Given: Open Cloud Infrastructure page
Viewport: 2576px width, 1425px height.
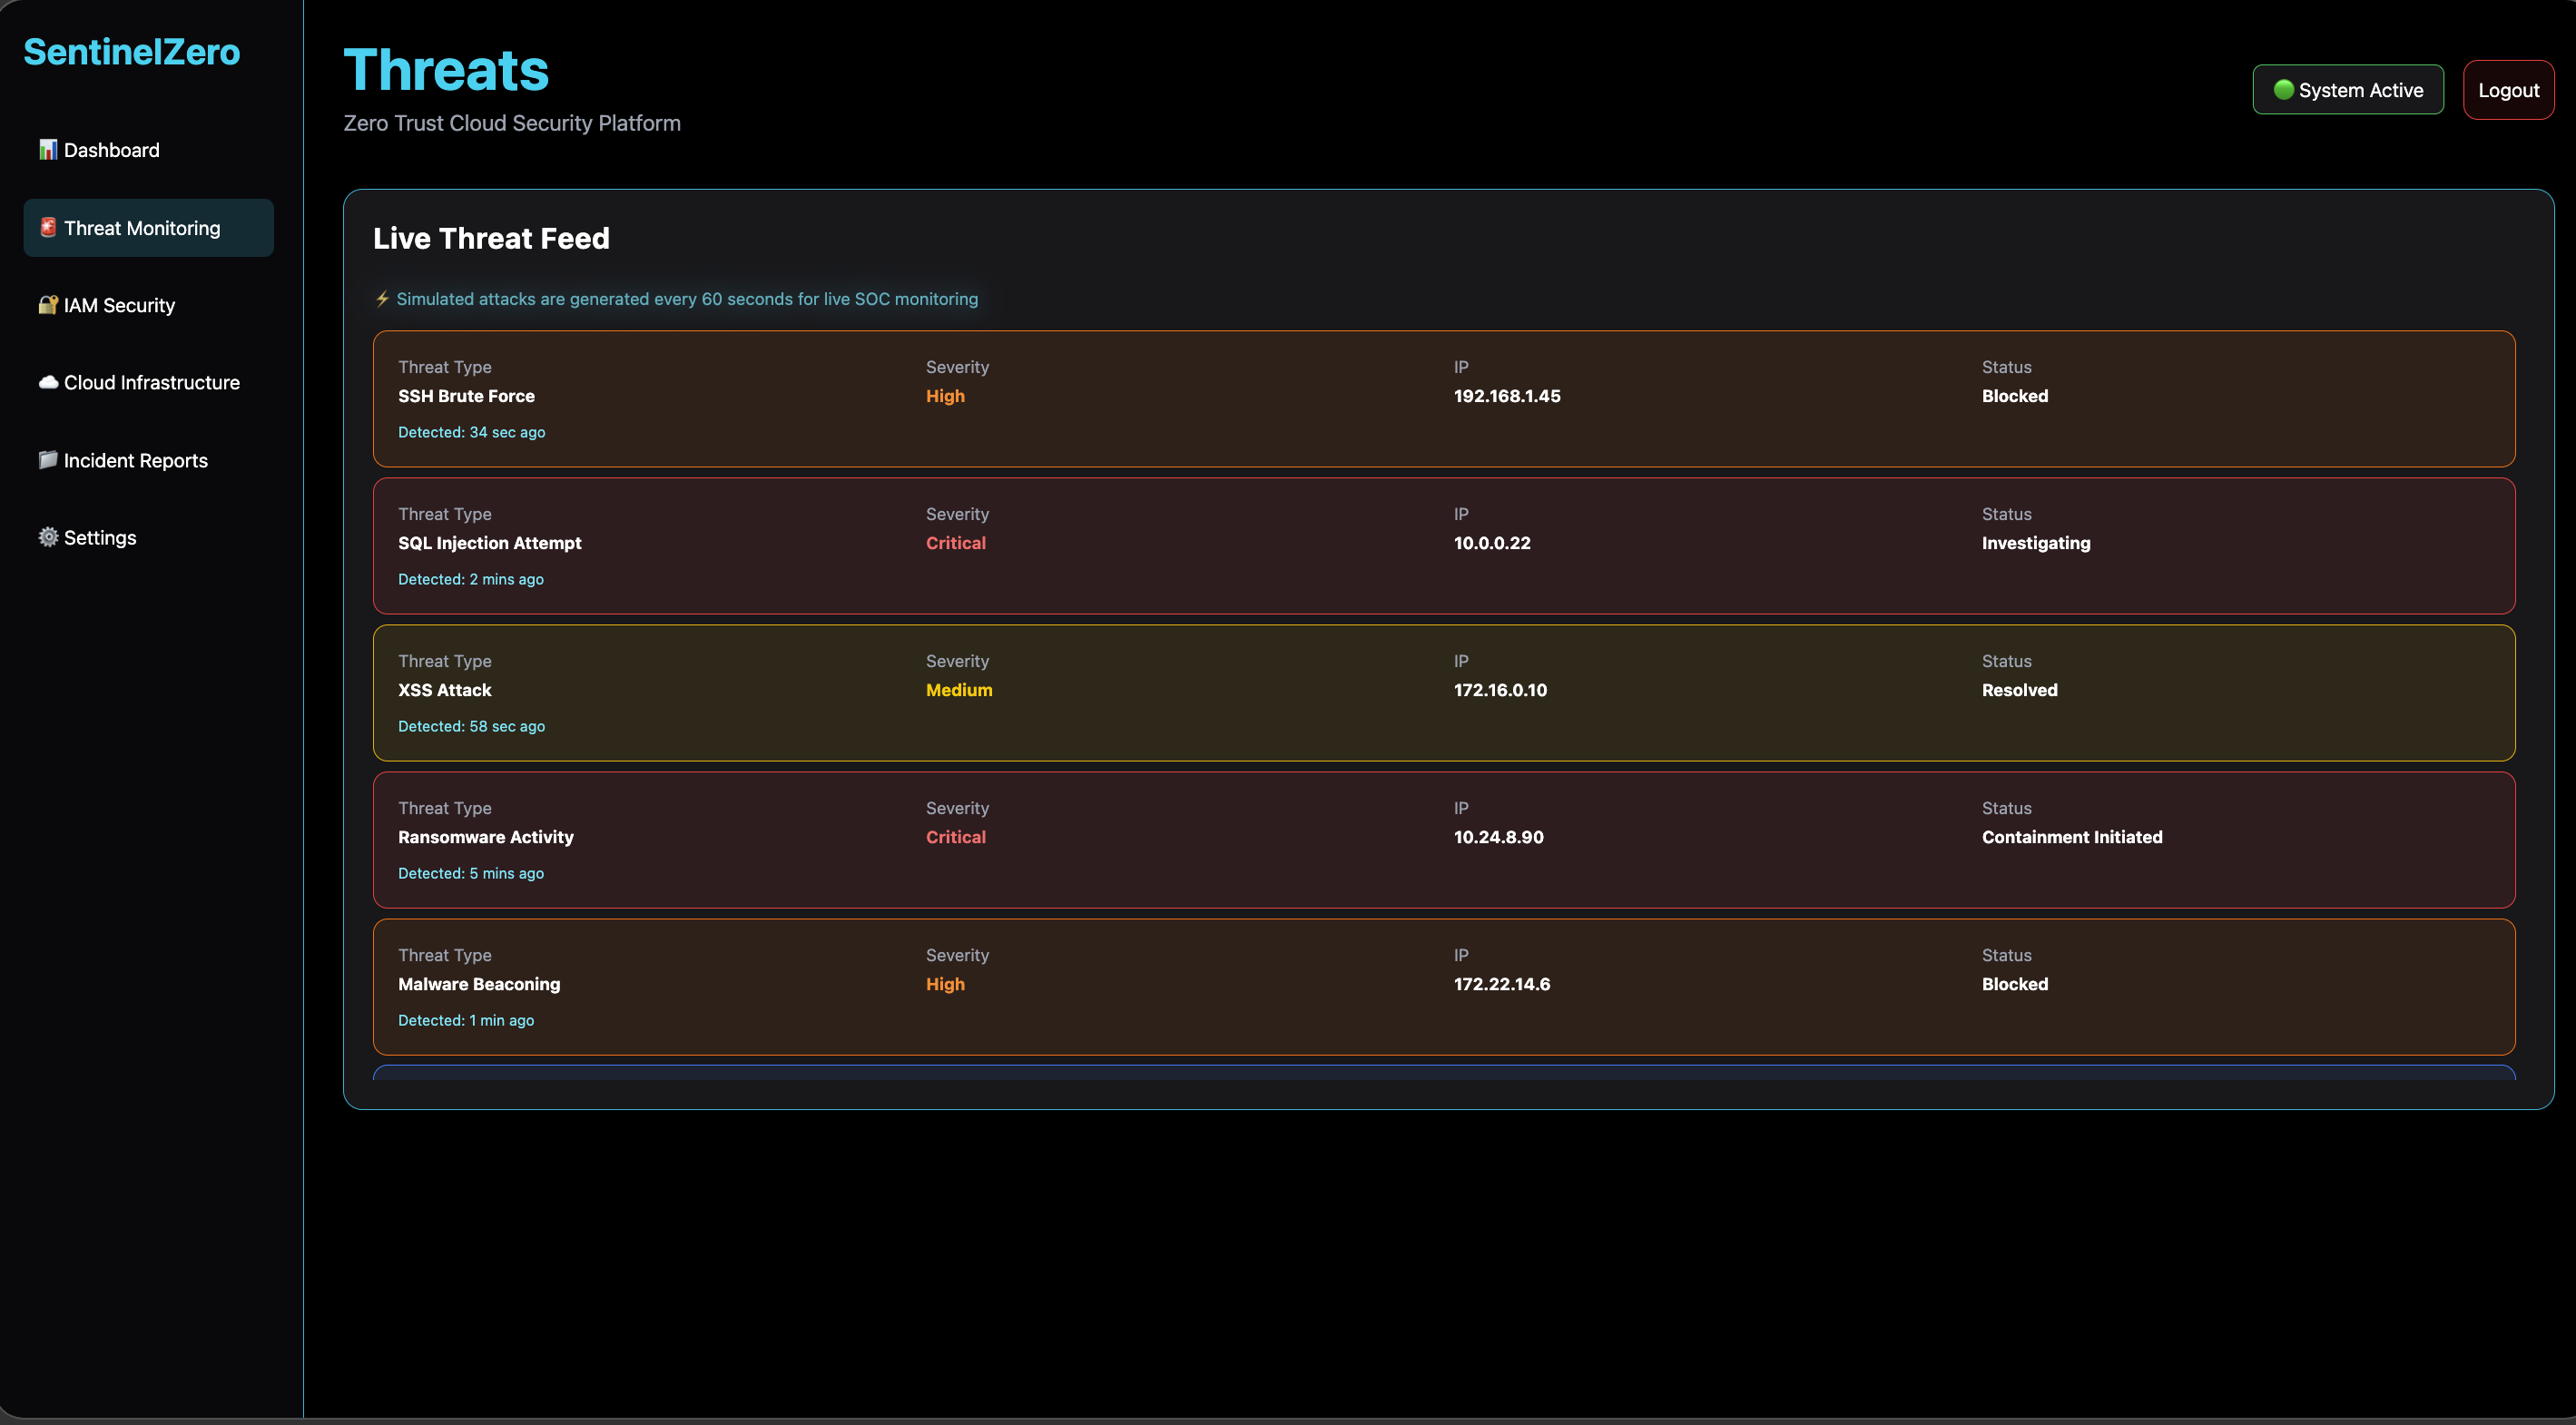Looking at the screenshot, I should 148,382.
